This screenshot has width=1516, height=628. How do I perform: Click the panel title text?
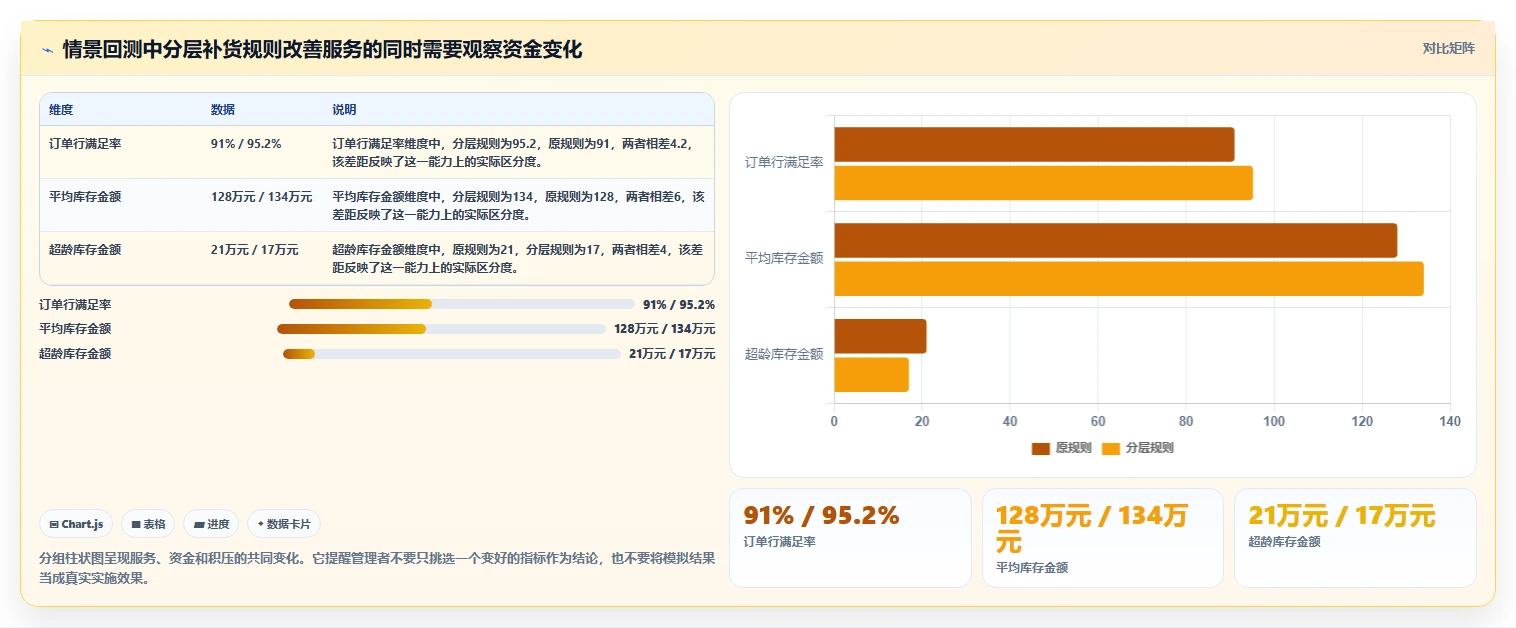pyautogui.click(x=322, y=49)
